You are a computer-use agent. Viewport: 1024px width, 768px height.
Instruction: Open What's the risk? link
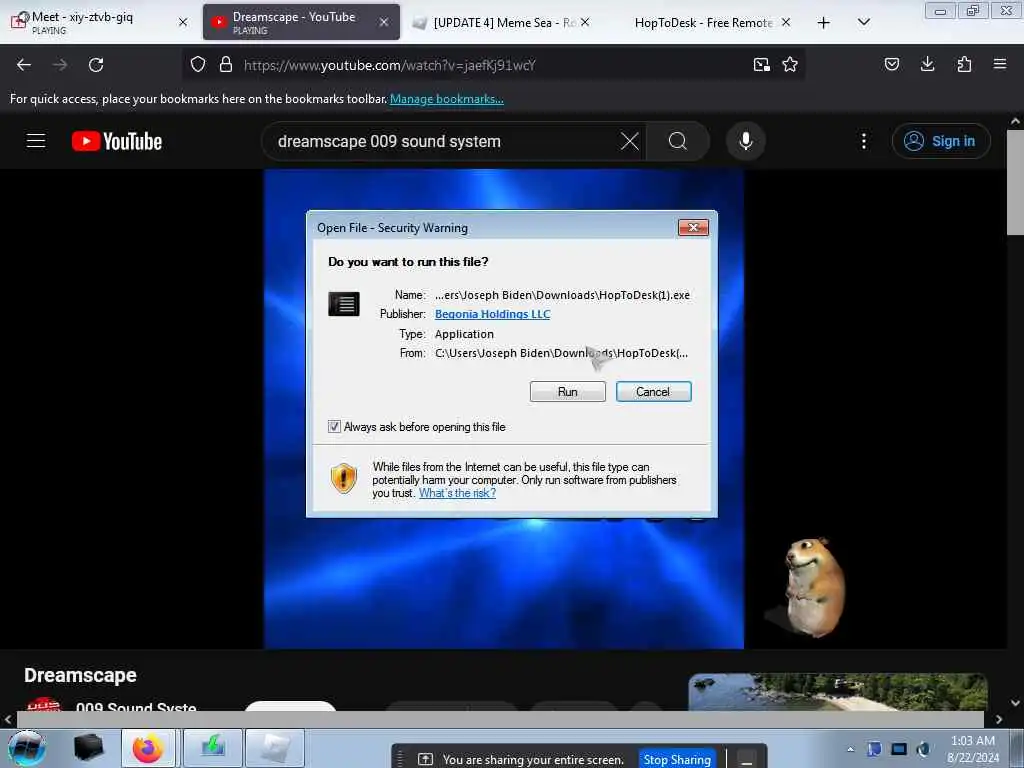[457, 493]
